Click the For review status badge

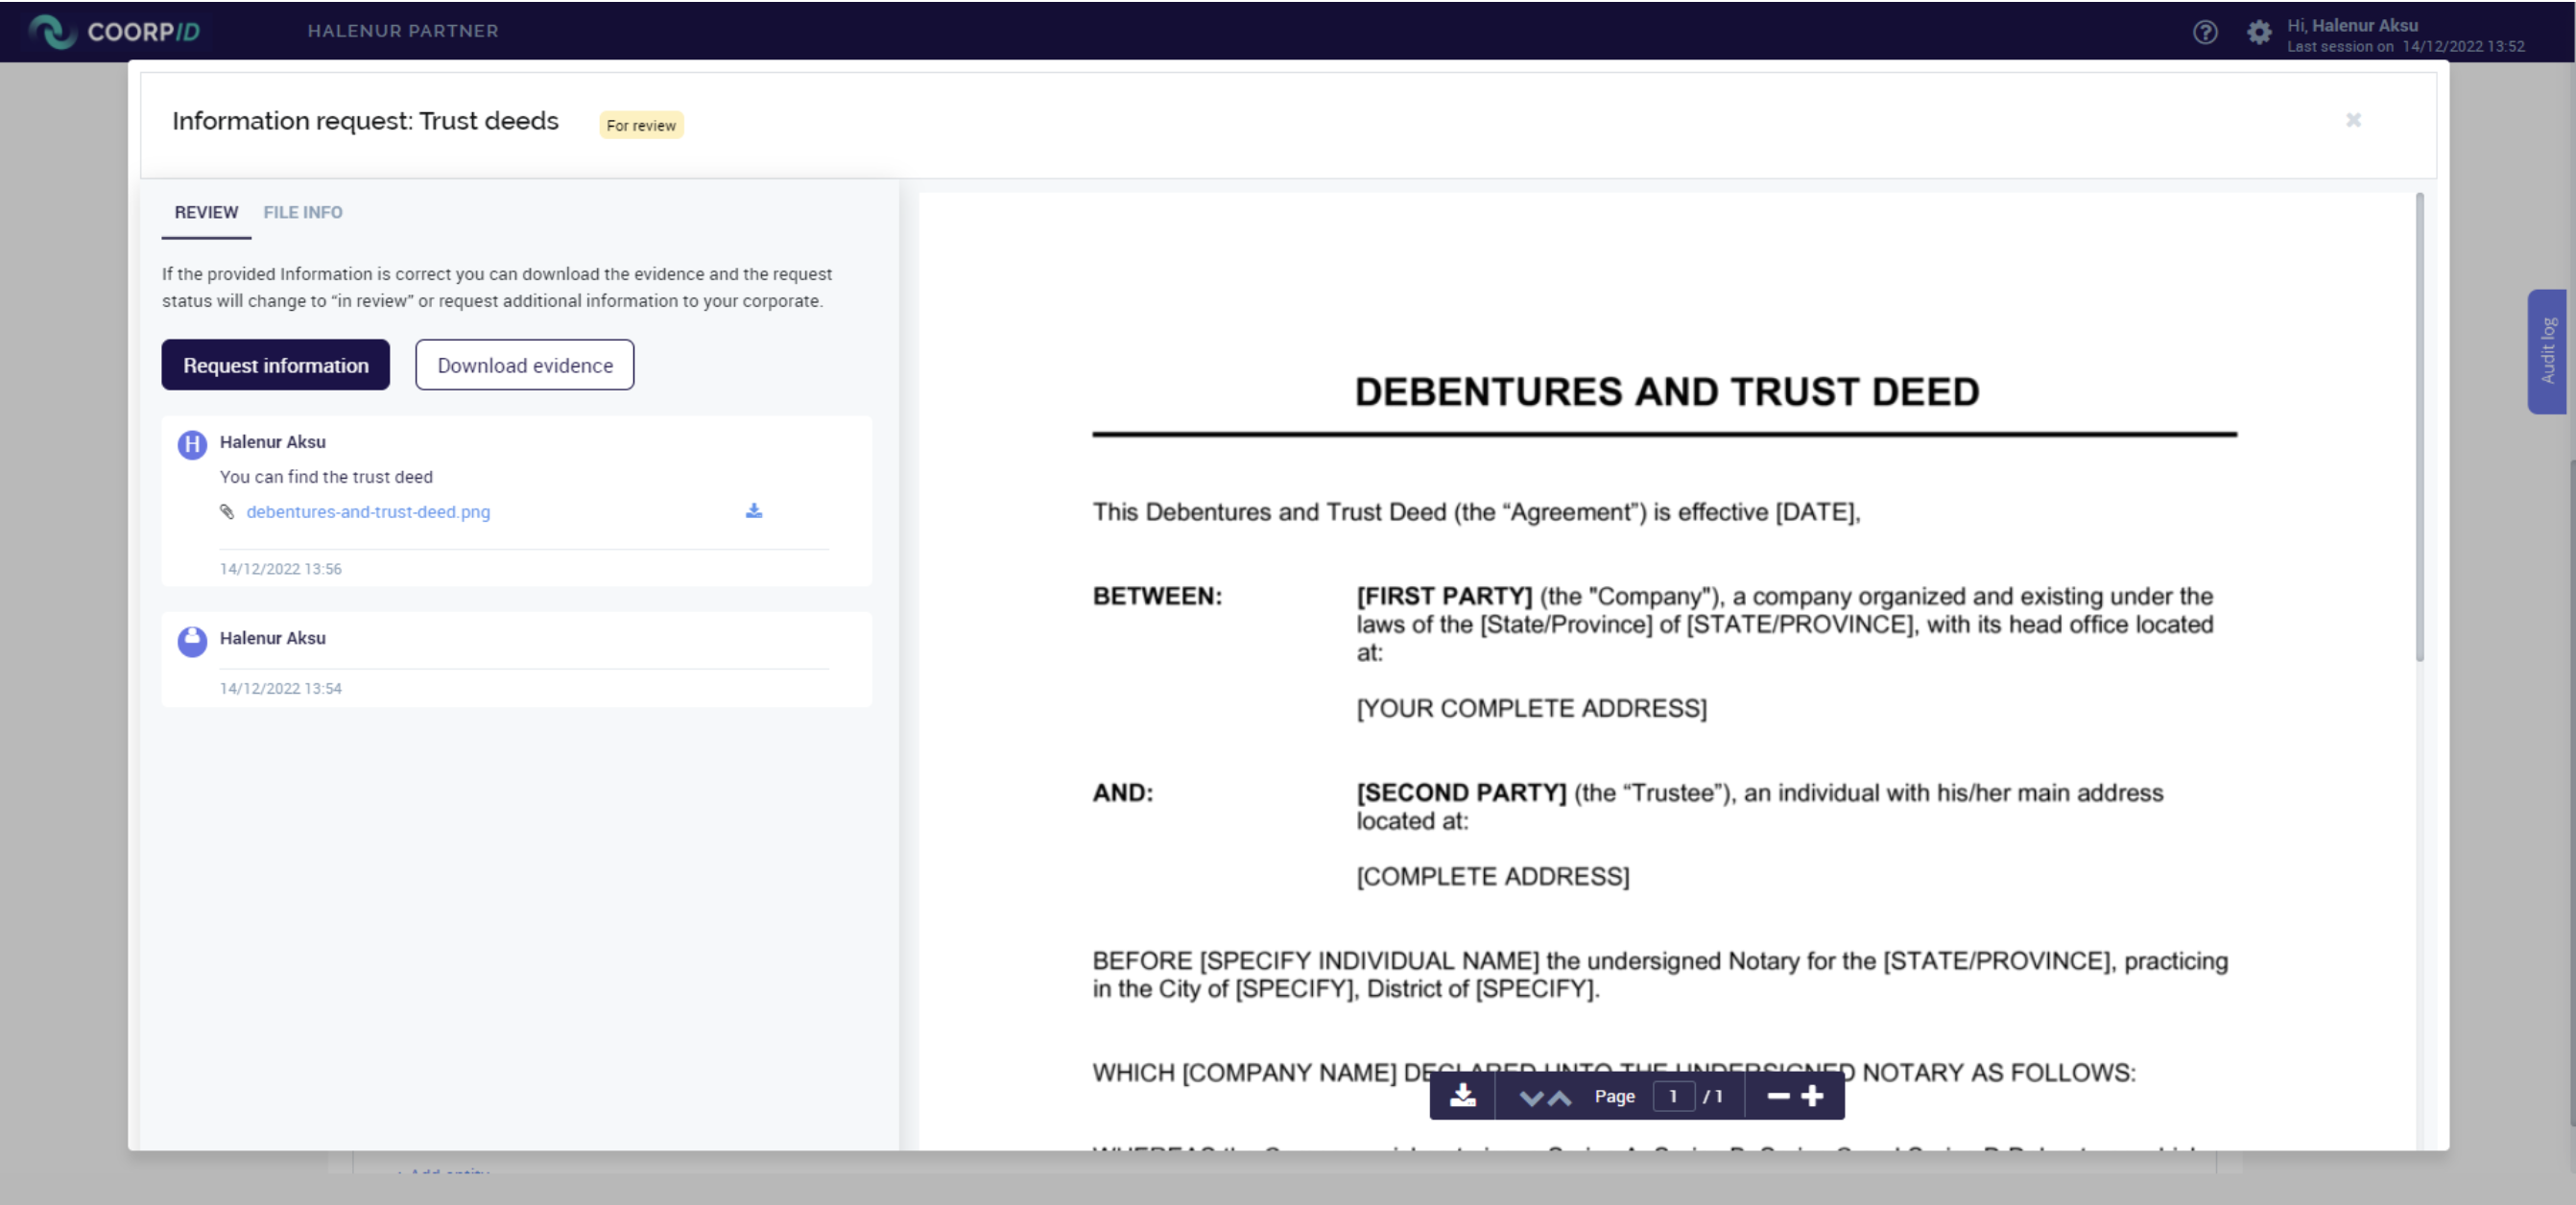point(641,125)
